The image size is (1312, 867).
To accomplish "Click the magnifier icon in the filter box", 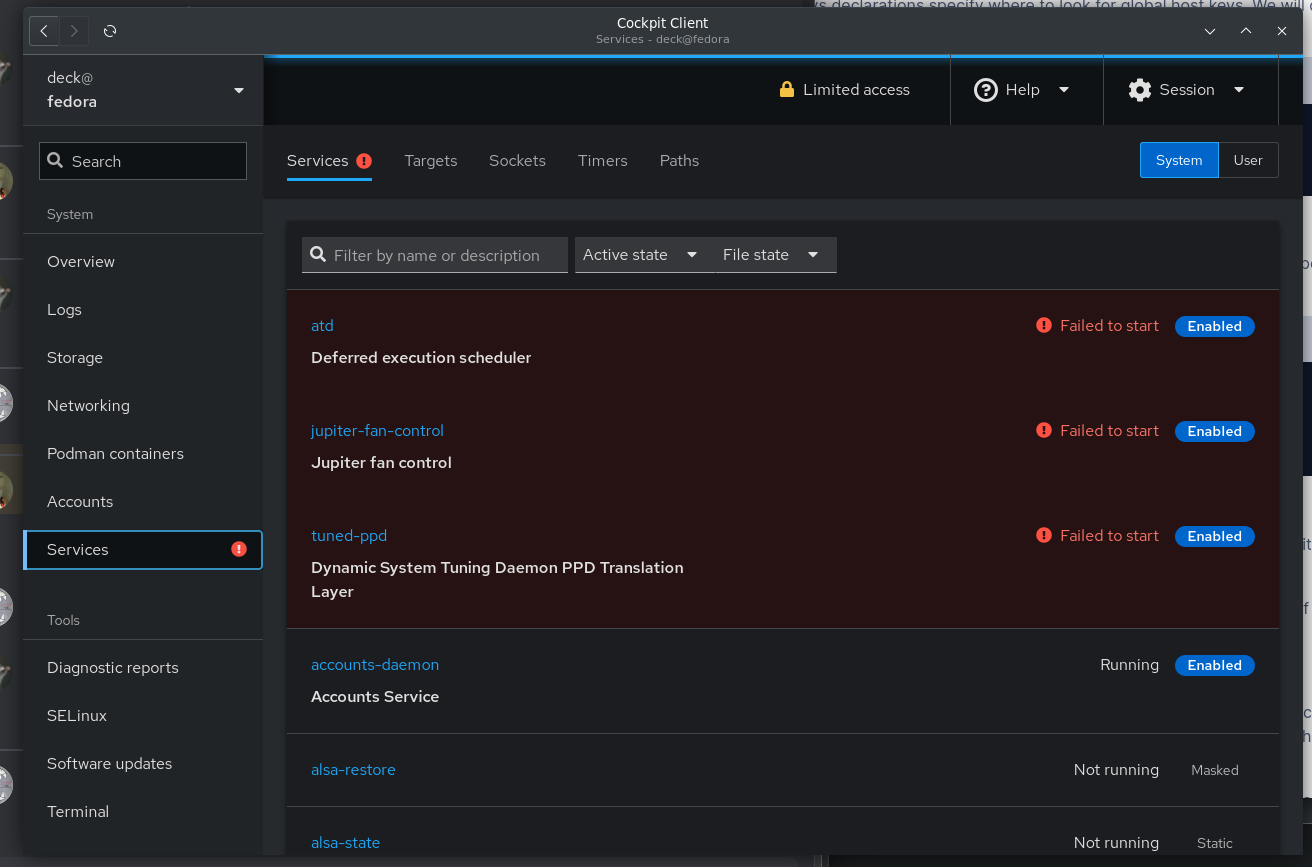I will pos(318,255).
